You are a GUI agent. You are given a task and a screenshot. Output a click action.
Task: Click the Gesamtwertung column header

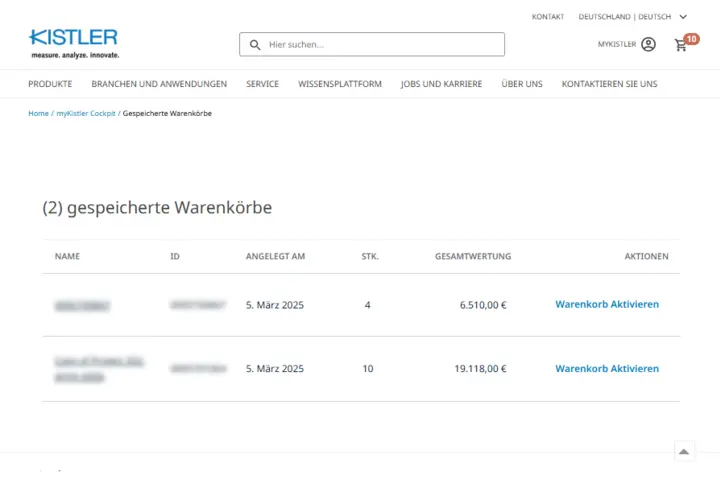tap(473, 256)
